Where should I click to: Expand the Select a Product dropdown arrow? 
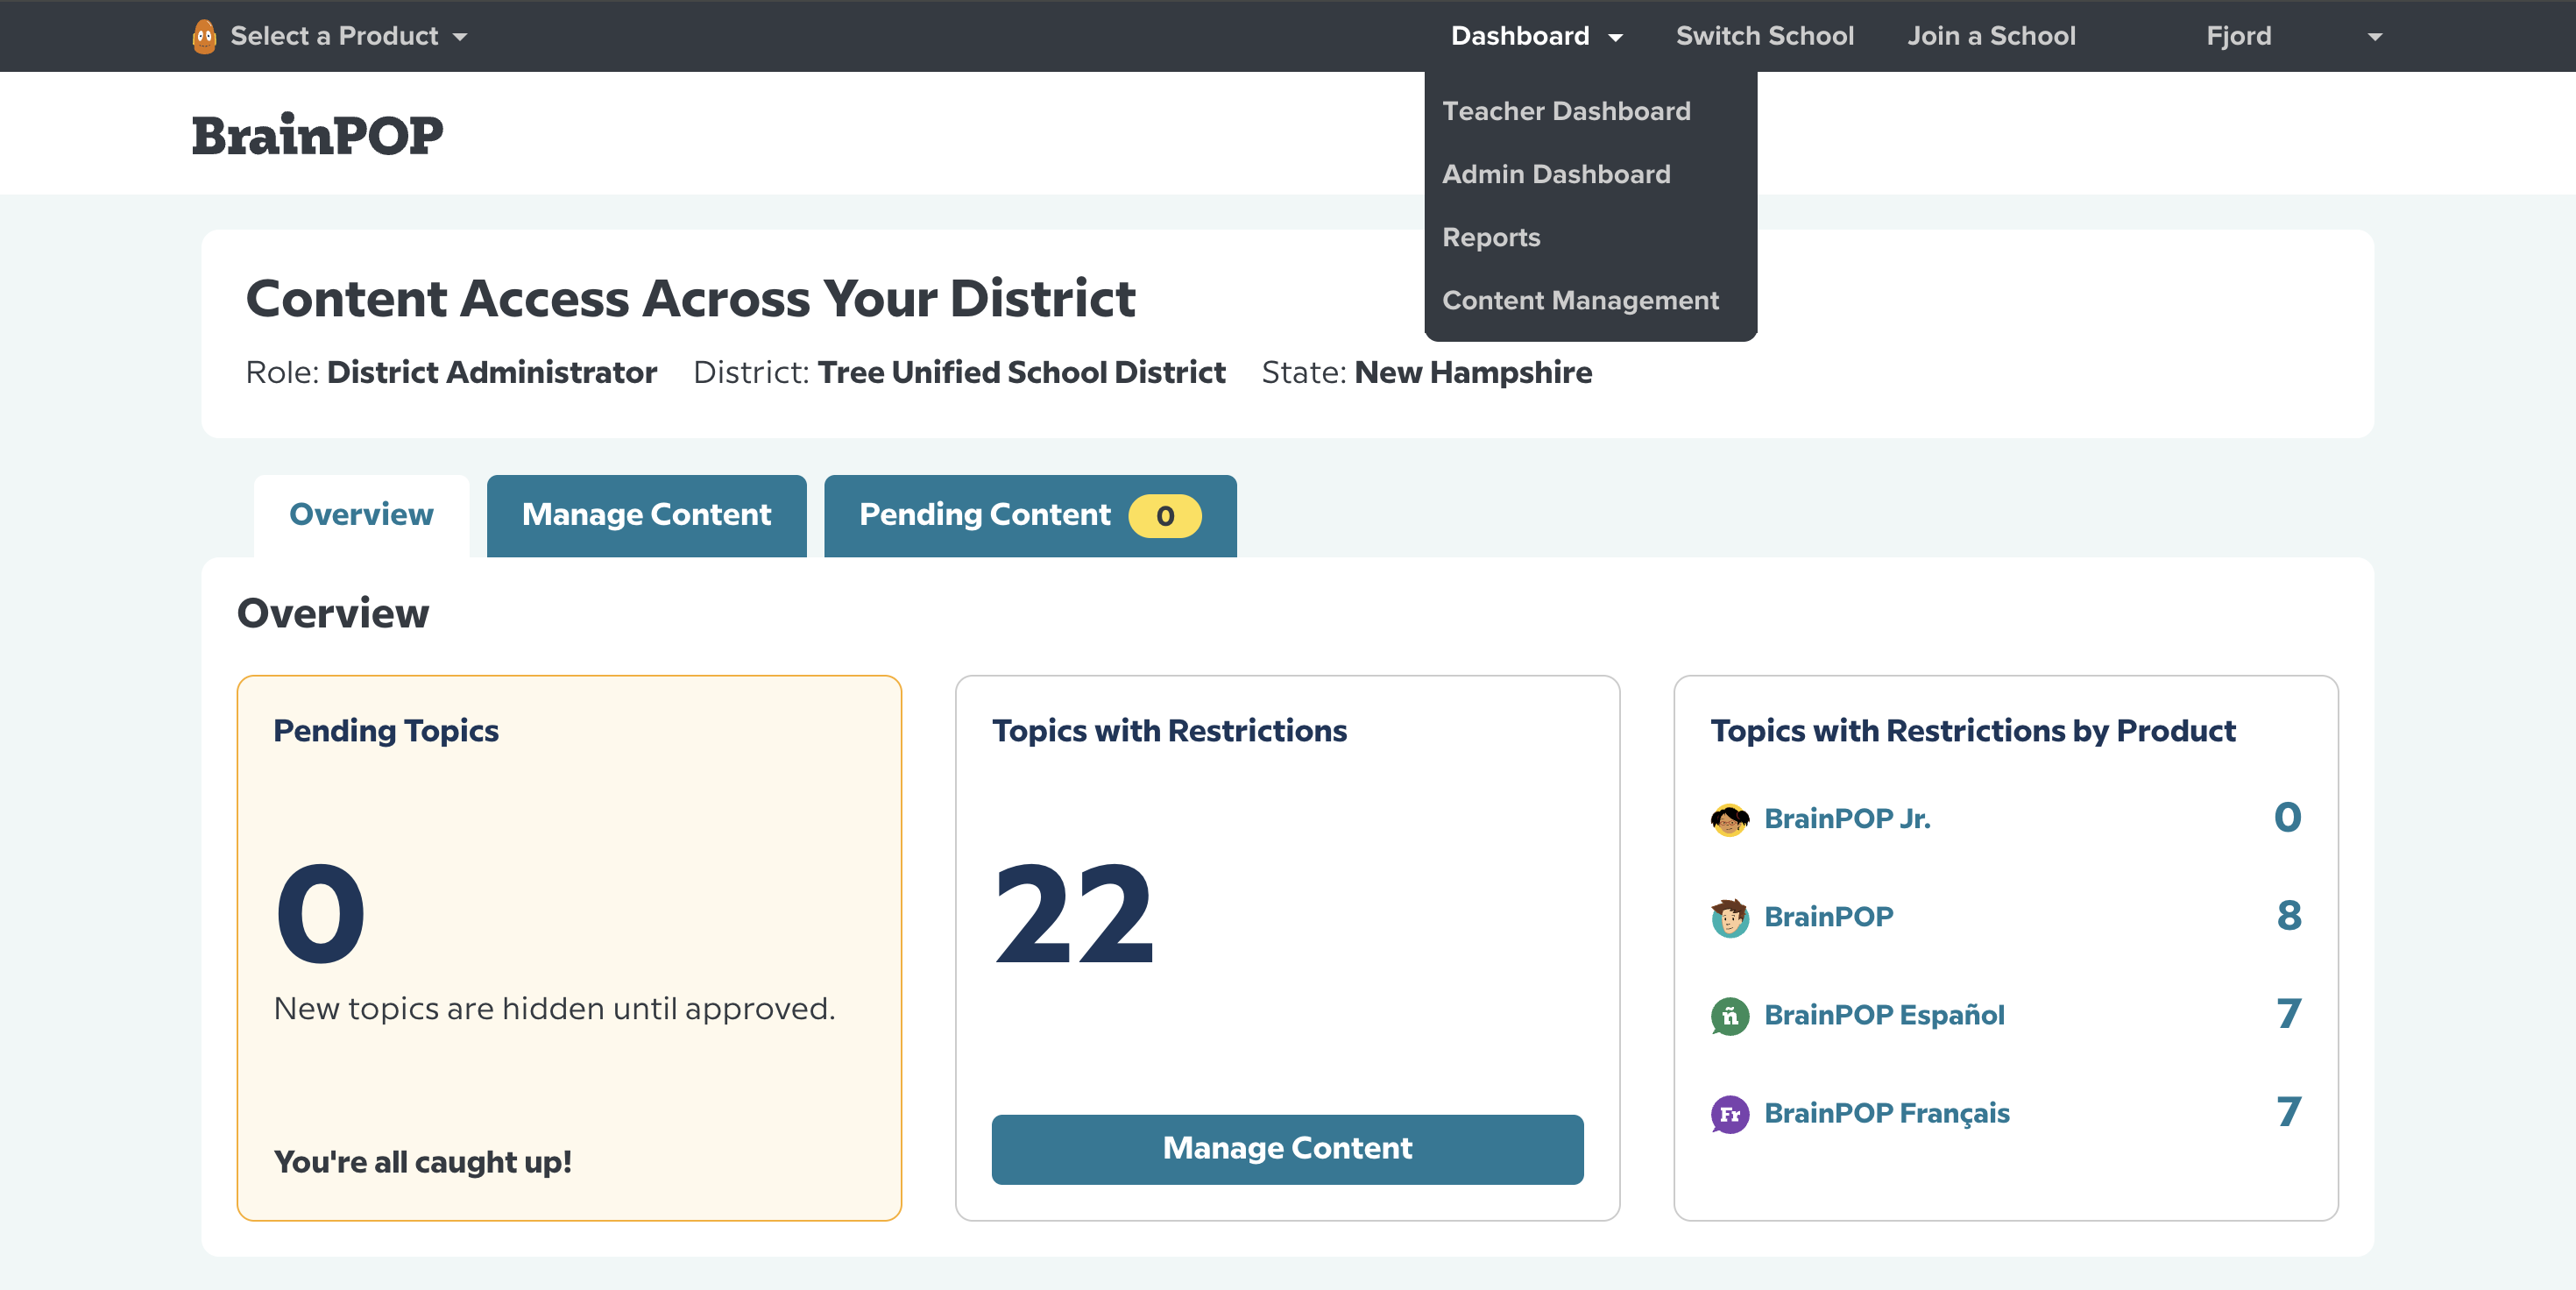coord(460,38)
